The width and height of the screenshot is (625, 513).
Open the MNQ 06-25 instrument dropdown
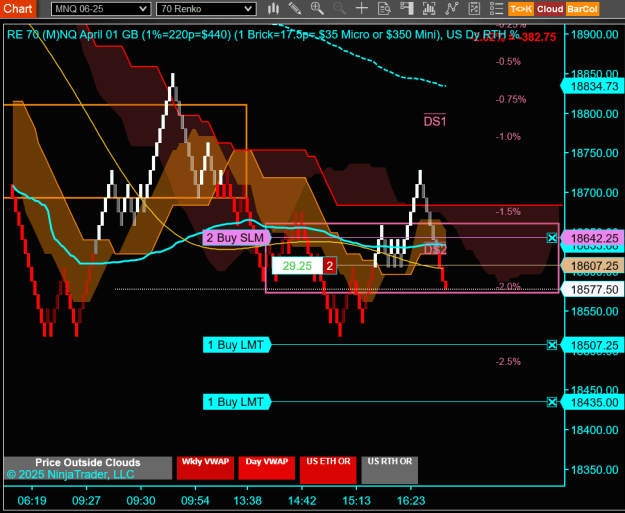[101, 9]
